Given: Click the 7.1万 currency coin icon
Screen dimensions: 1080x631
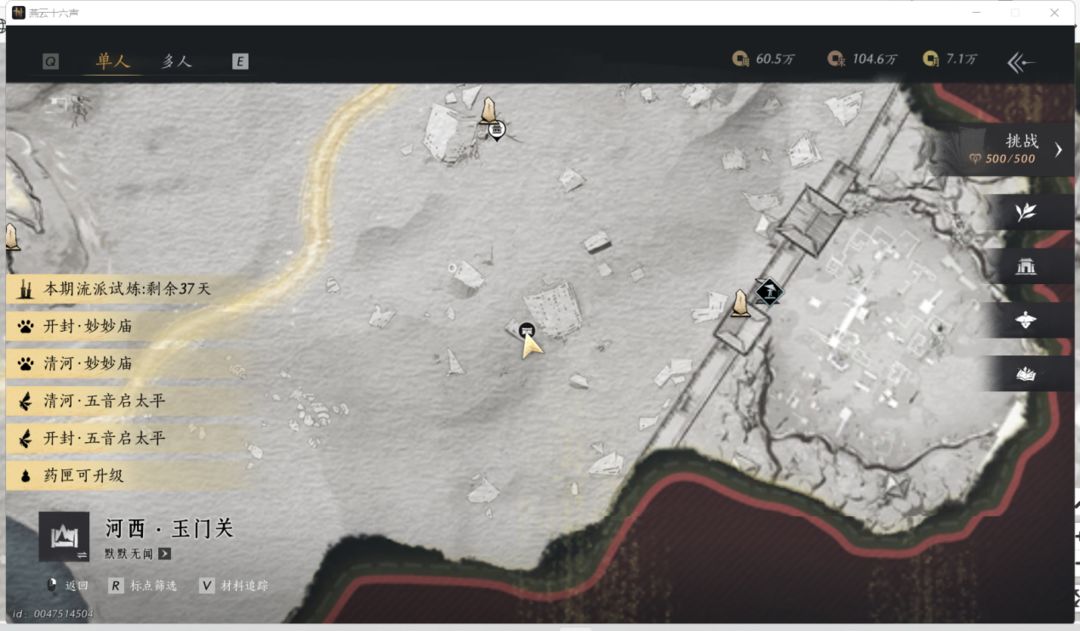Looking at the screenshot, I should pyautogui.click(x=931, y=59).
